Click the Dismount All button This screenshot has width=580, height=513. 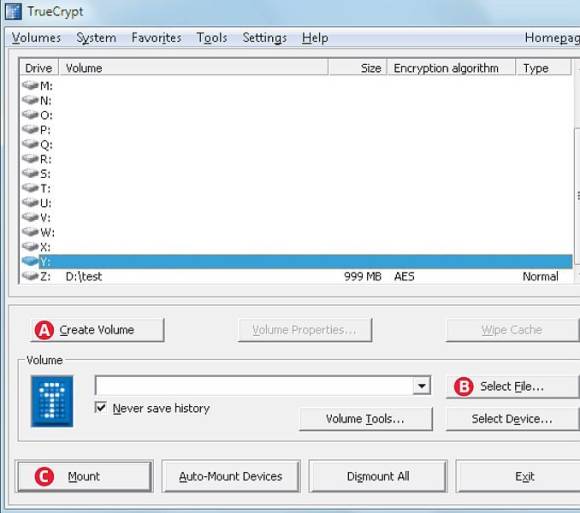378,476
